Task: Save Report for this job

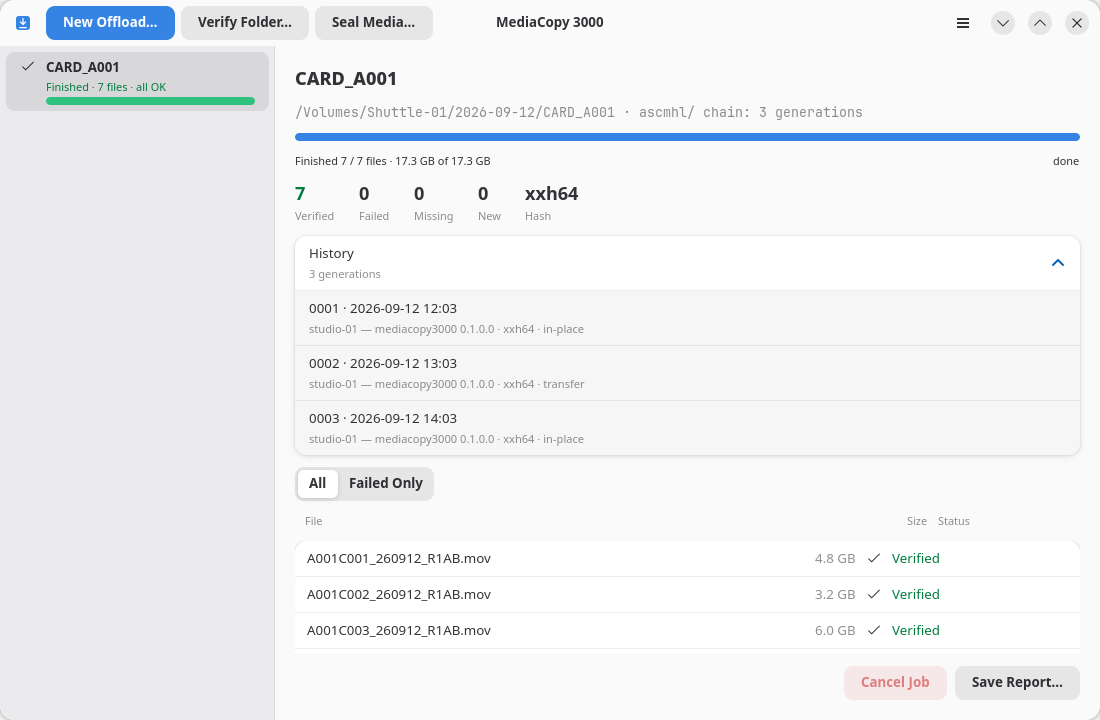Action: pyautogui.click(x=1017, y=683)
